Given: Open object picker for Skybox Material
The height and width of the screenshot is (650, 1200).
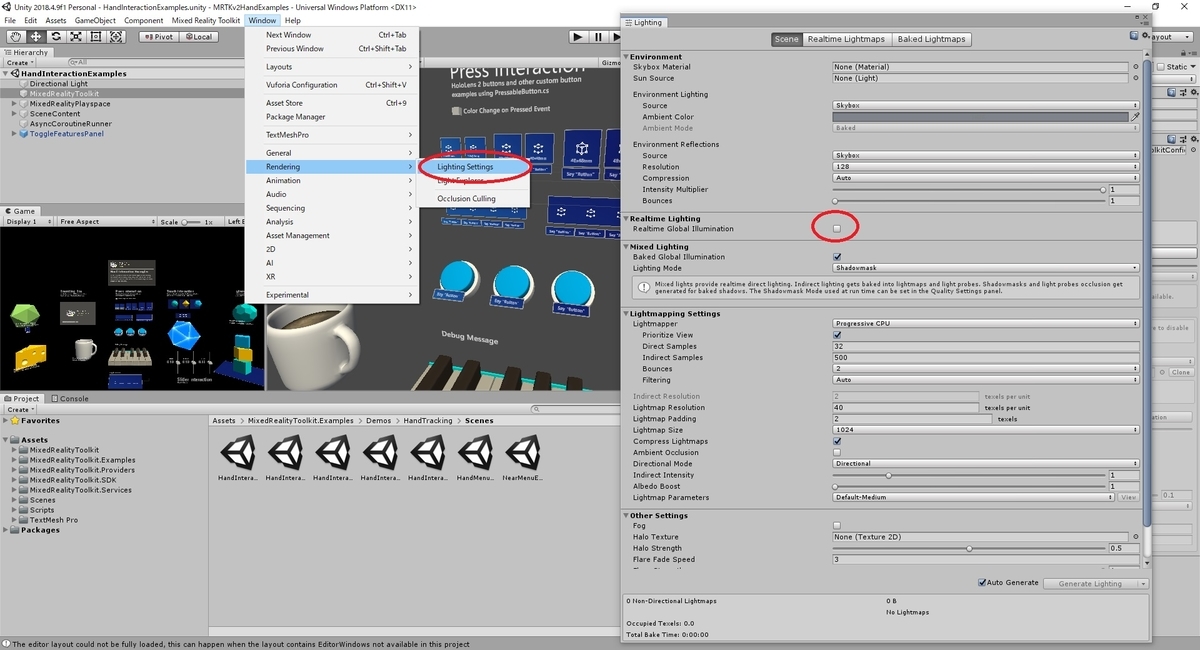Looking at the screenshot, I should [1136, 67].
